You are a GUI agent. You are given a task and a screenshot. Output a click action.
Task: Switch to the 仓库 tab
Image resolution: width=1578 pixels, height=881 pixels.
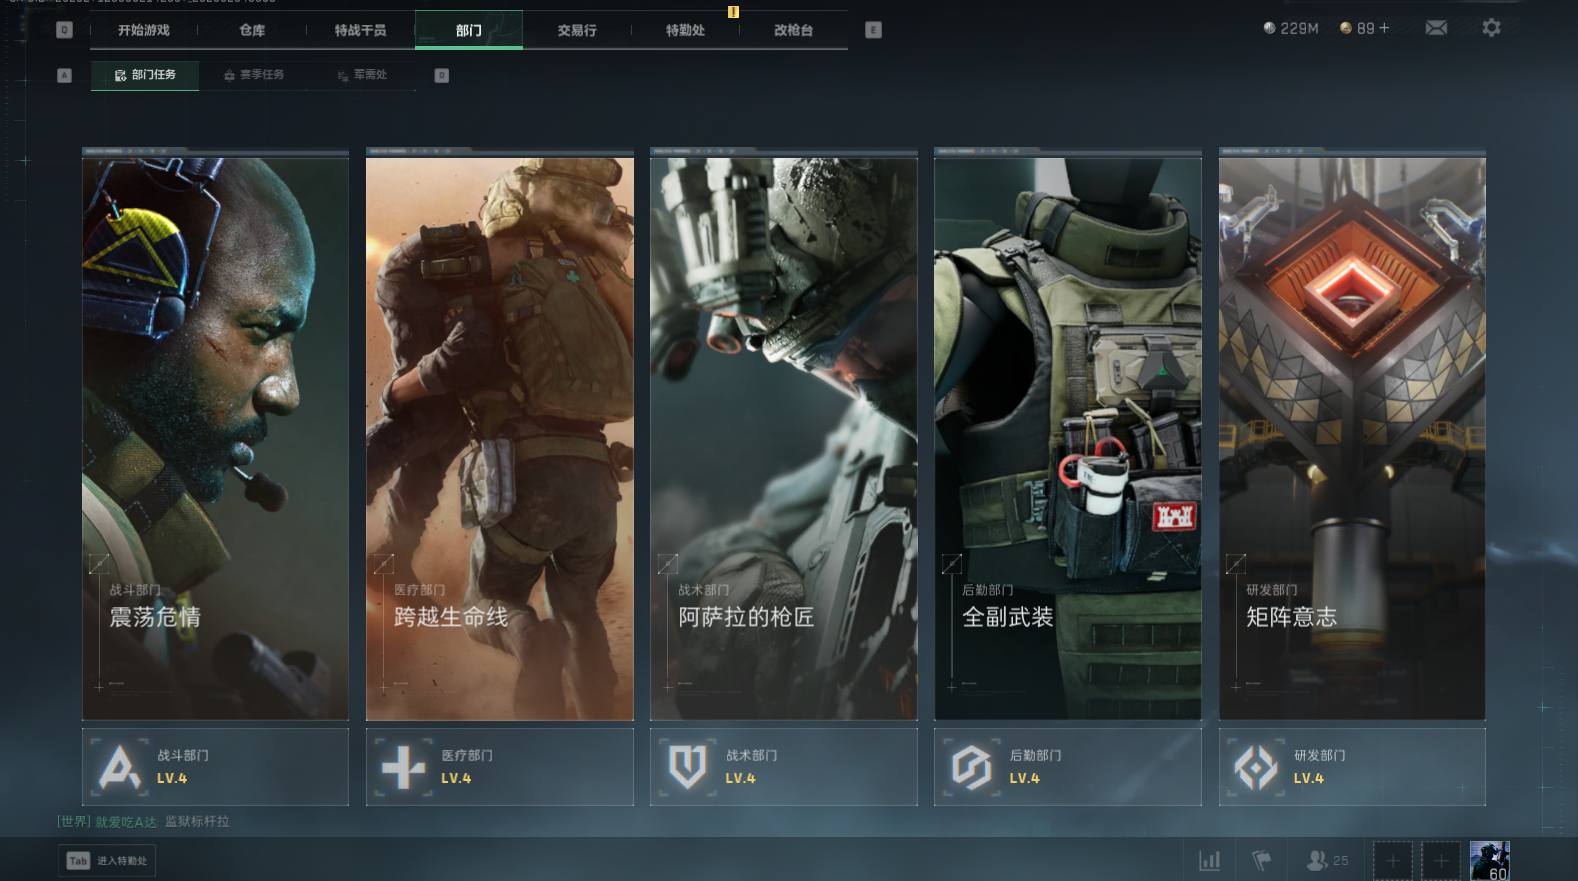click(x=252, y=30)
